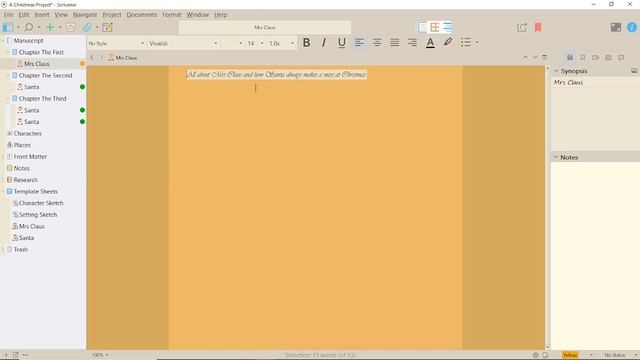Go forward in editor history
Screen dimensions: 640x360
click(x=101, y=58)
